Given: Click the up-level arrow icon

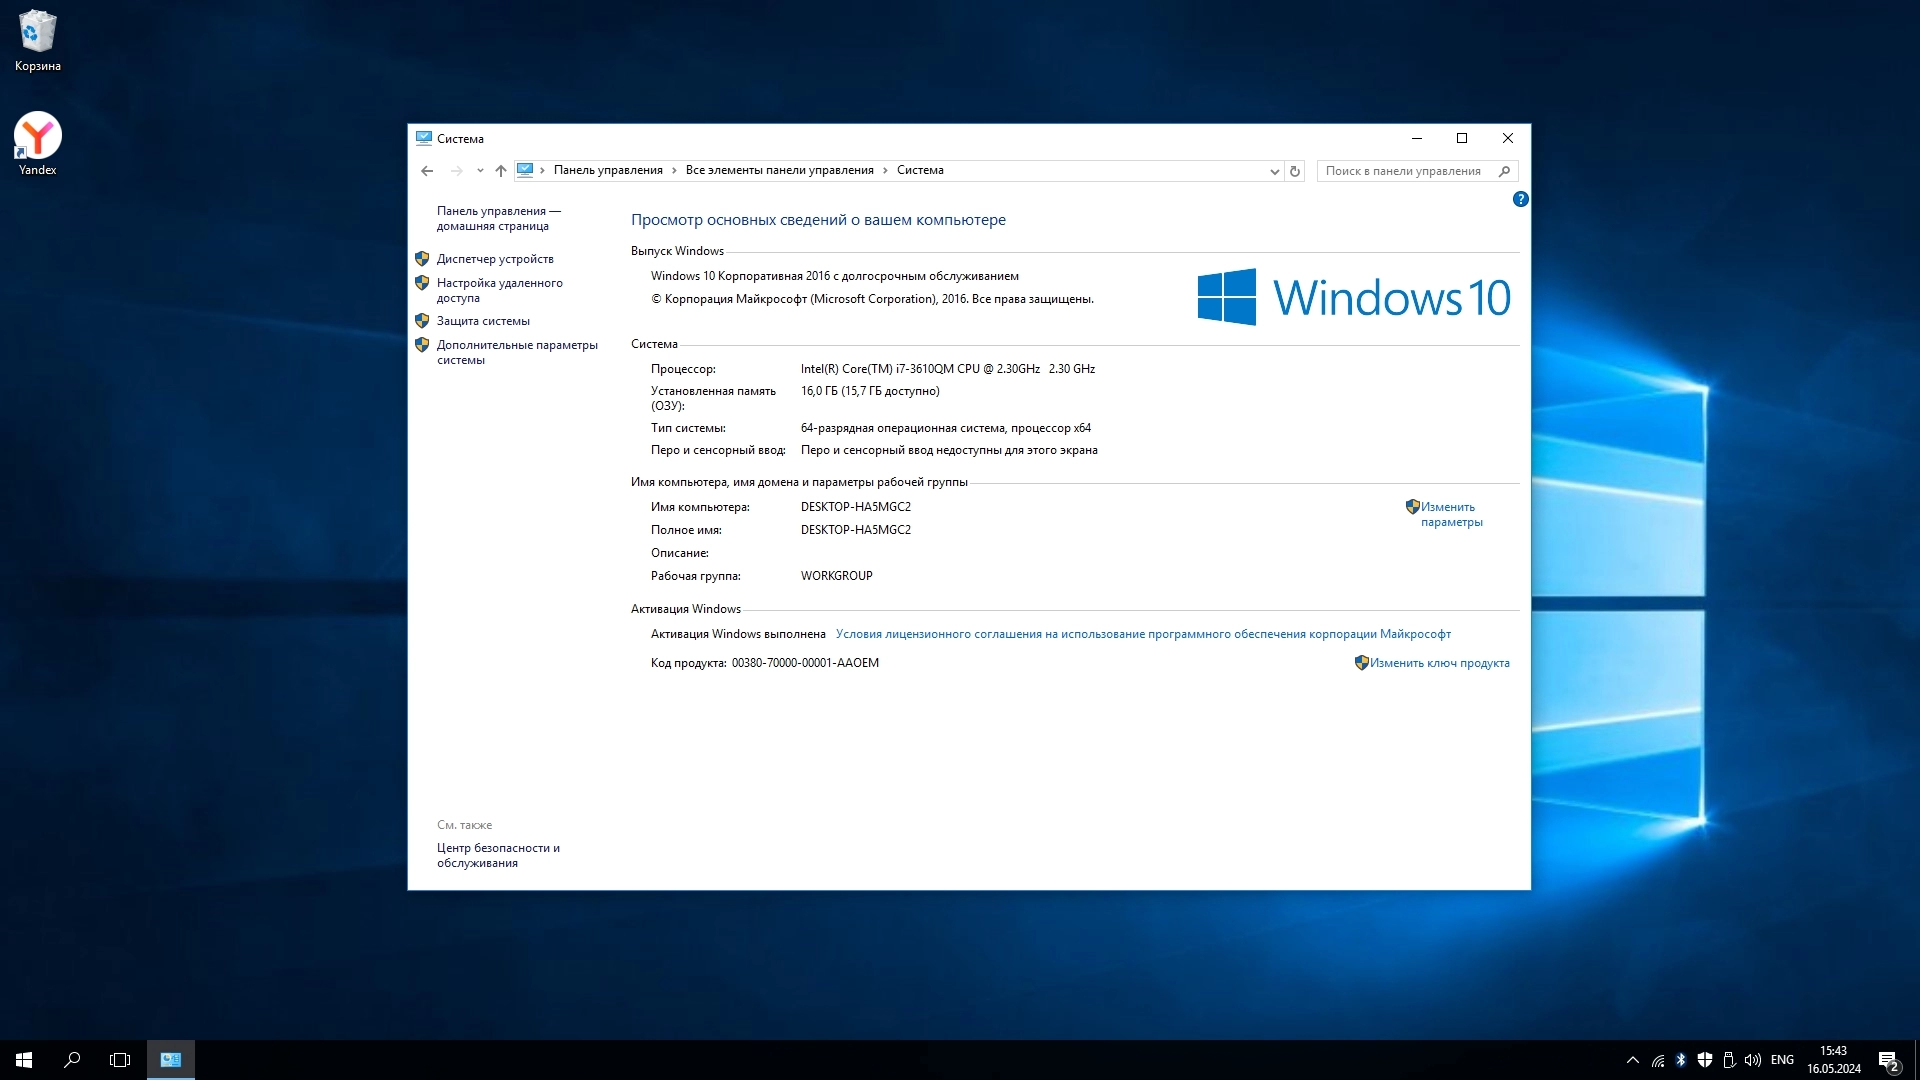Looking at the screenshot, I should [x=501, y=171].
